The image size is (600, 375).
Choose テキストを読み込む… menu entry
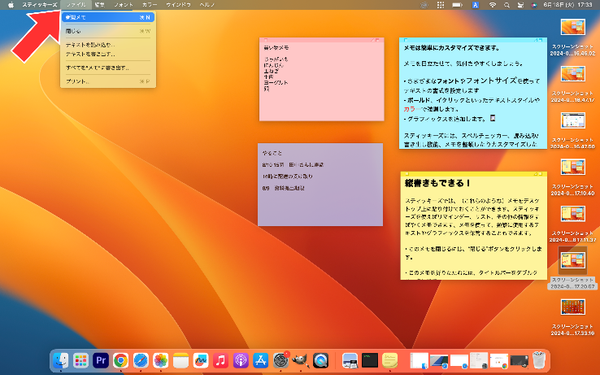click(108, 45)
